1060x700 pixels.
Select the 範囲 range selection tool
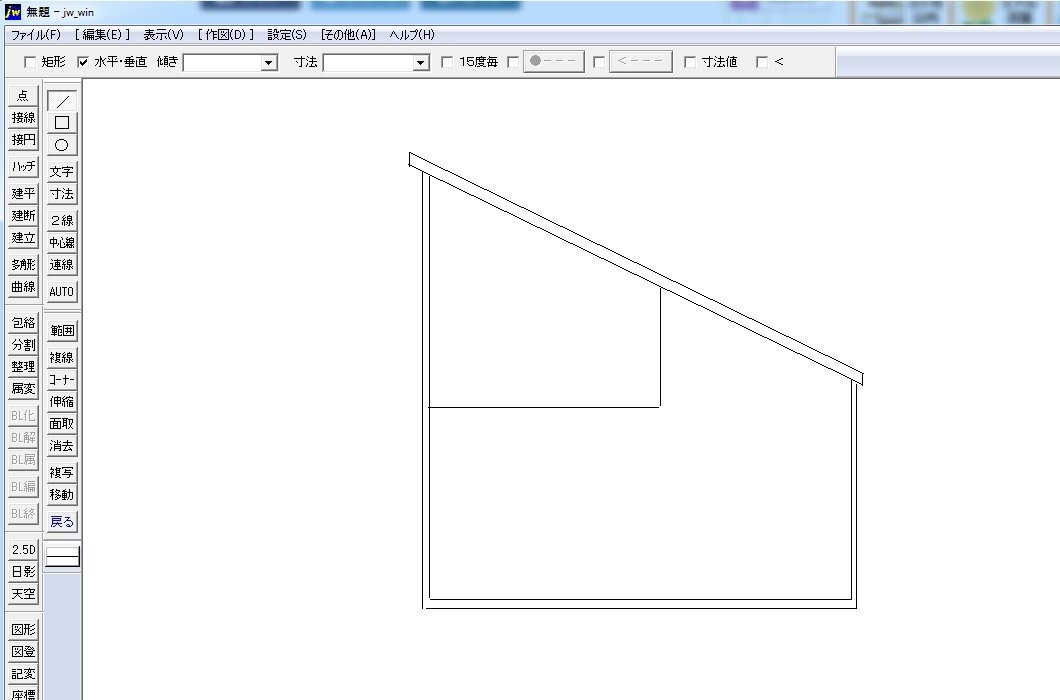[62, 331]
